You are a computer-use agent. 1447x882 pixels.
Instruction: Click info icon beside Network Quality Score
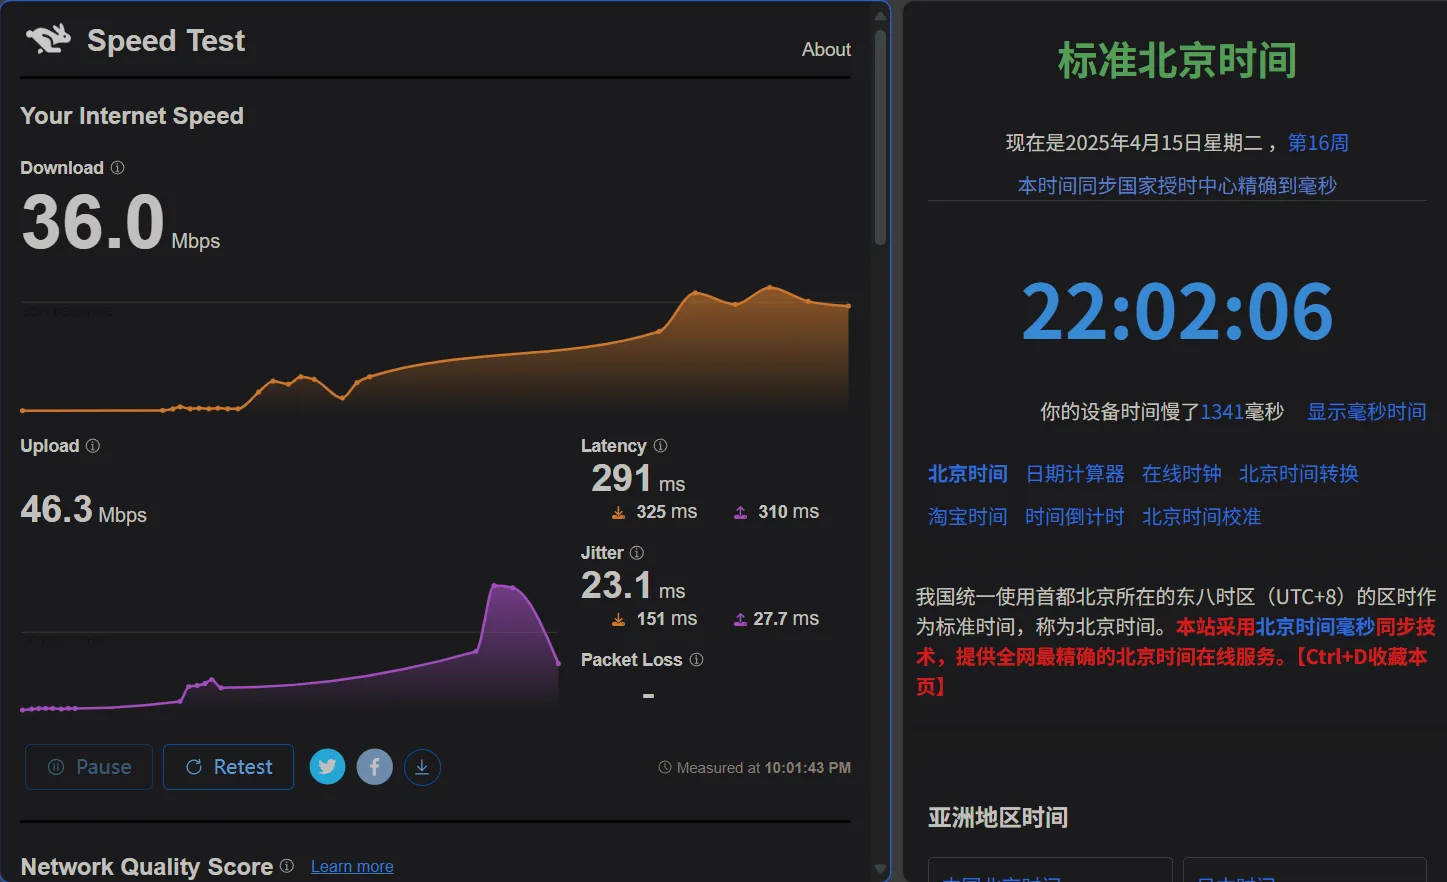click(287, 866)
